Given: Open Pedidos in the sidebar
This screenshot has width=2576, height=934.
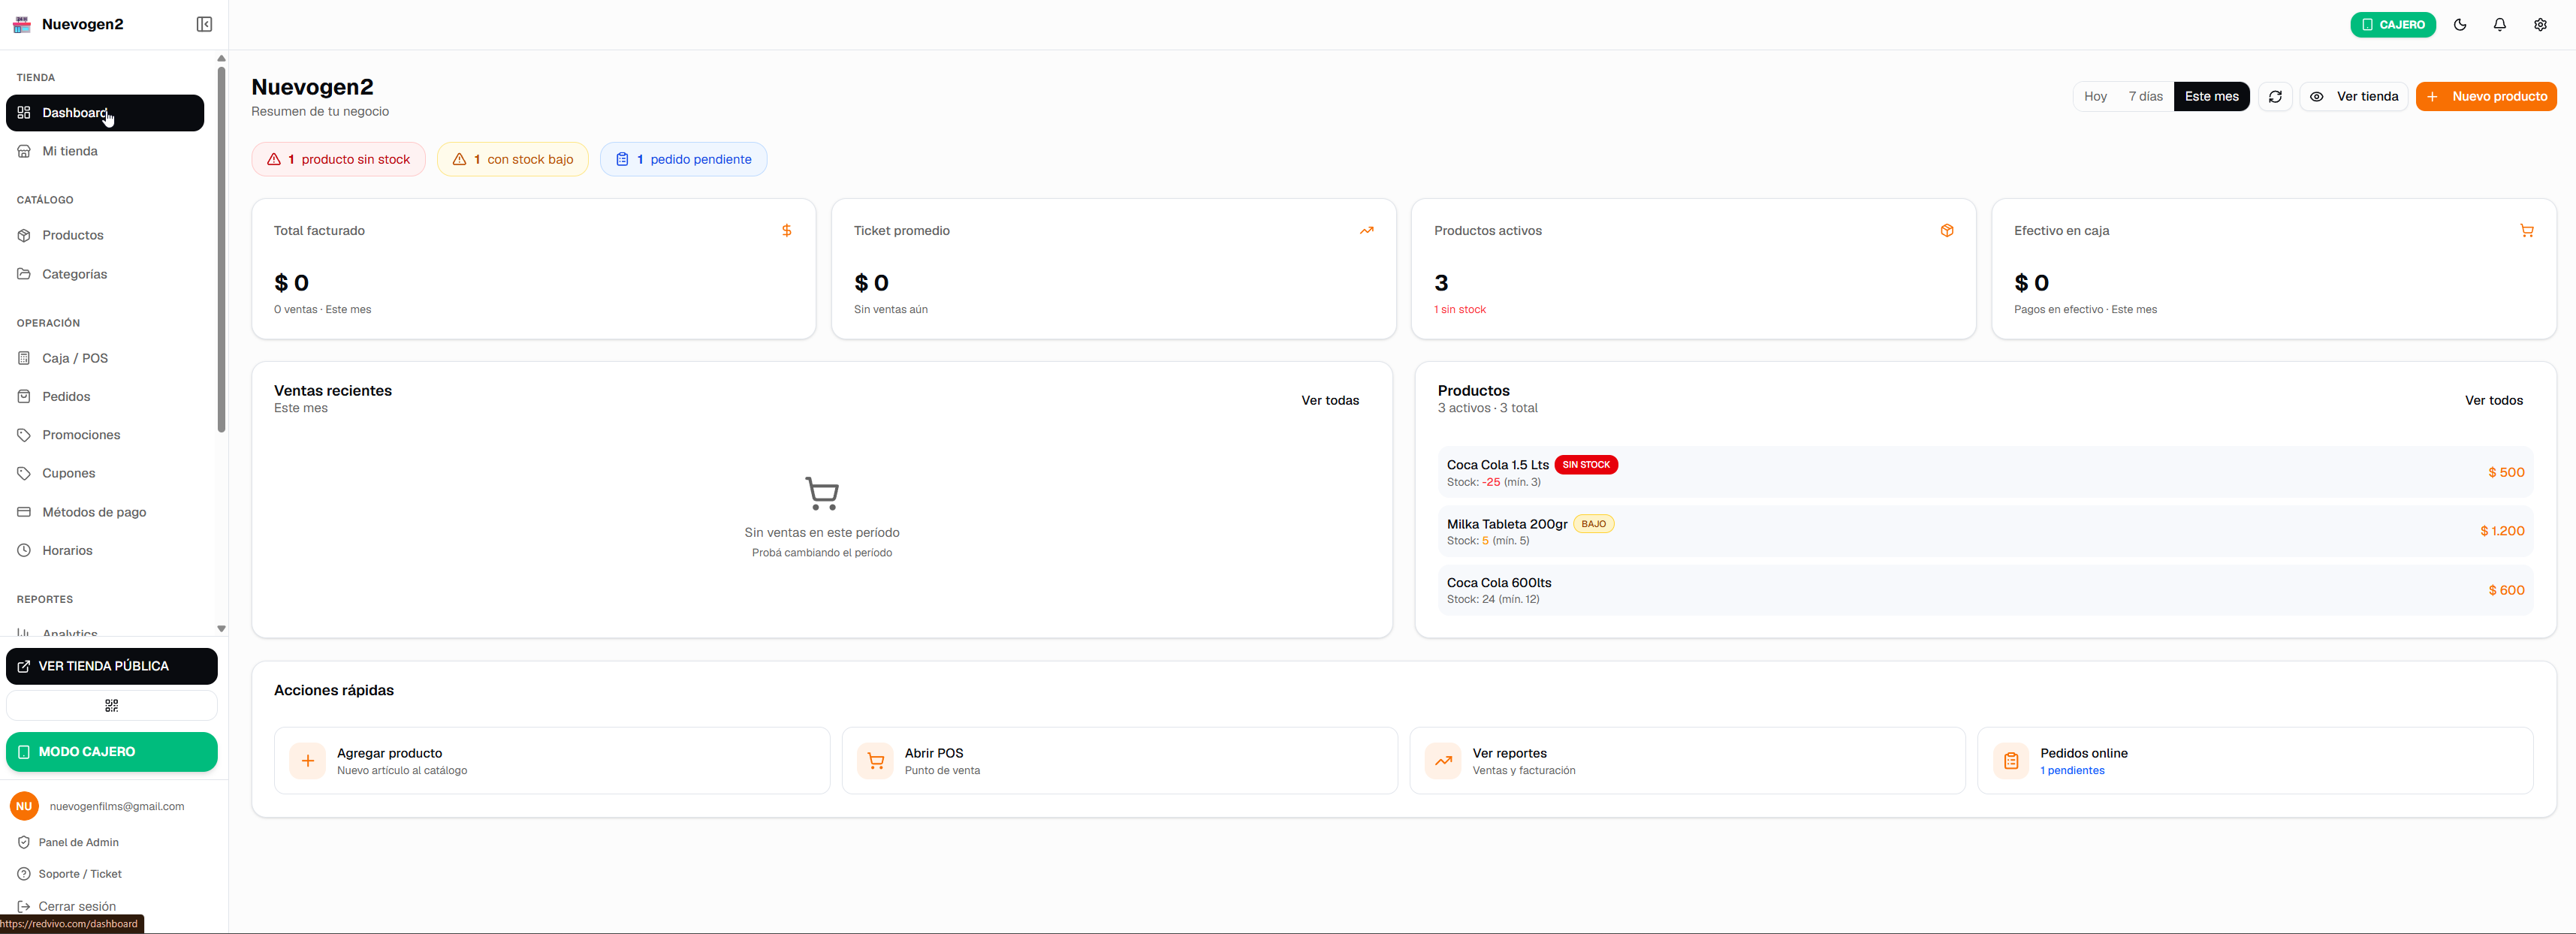Looking at the screenshot, I should 105,396.
